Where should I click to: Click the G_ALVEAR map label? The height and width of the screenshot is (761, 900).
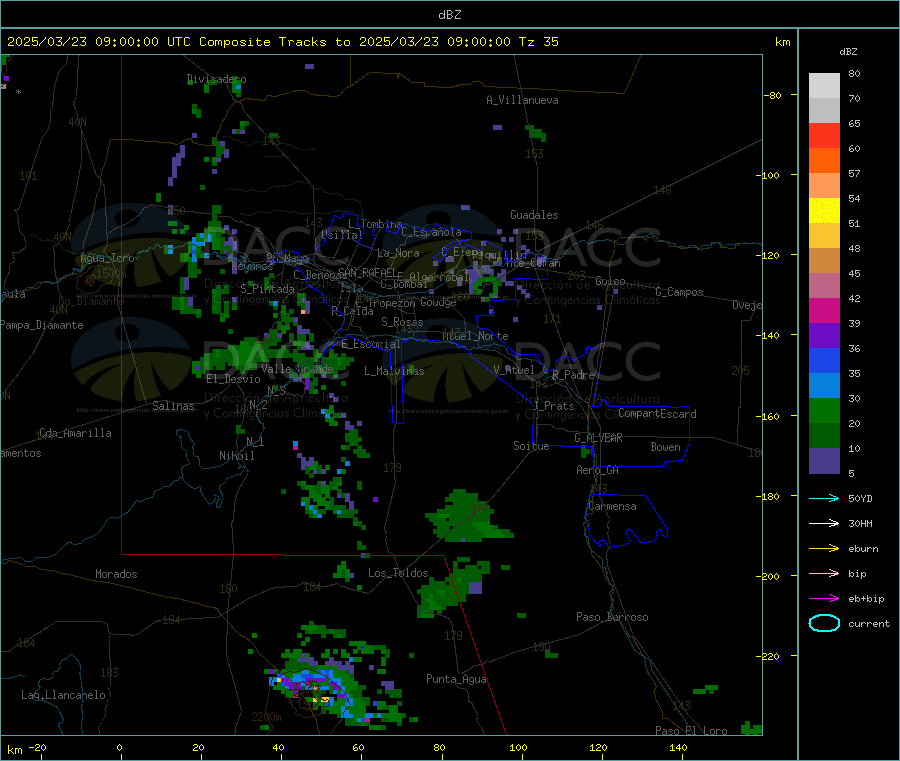(598, 438)
